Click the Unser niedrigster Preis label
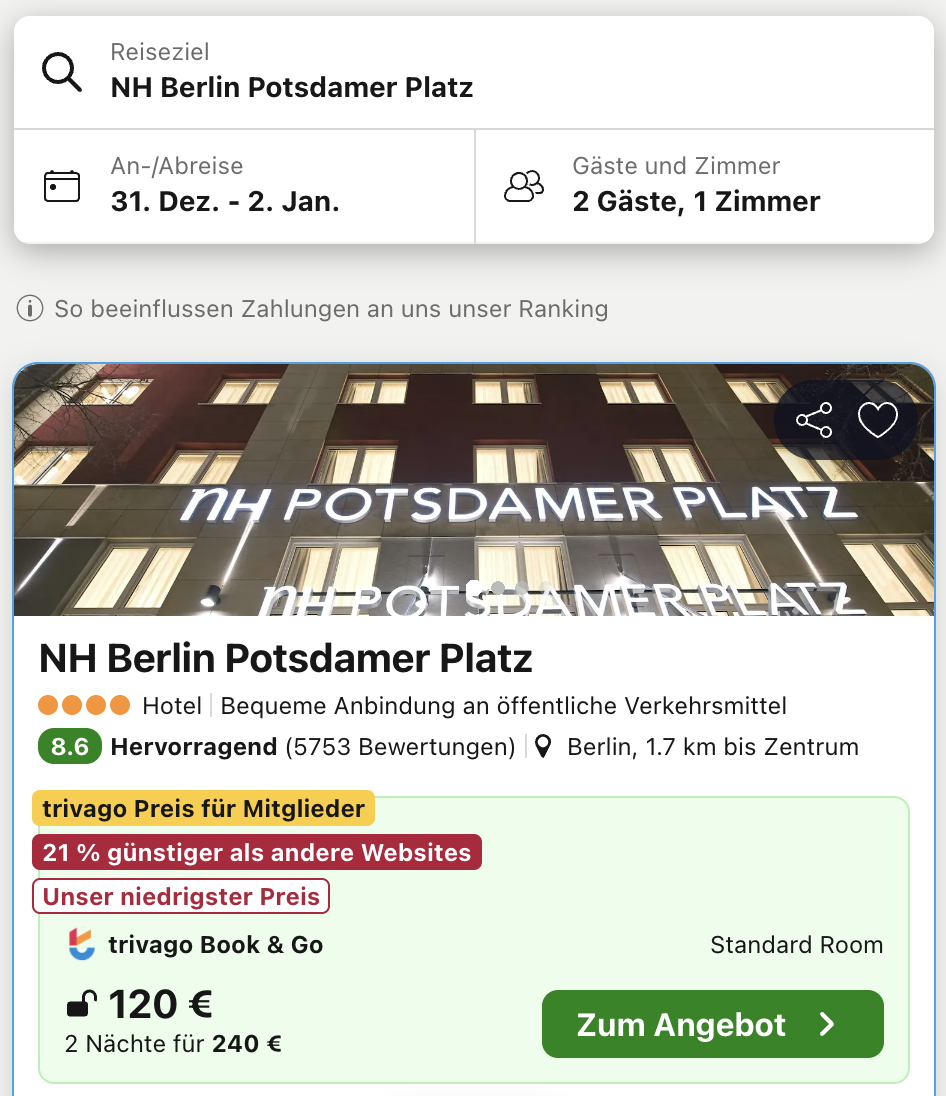The height and width of the screenshot is (1096, 946). pyautogui.click(x=181, y=896)
